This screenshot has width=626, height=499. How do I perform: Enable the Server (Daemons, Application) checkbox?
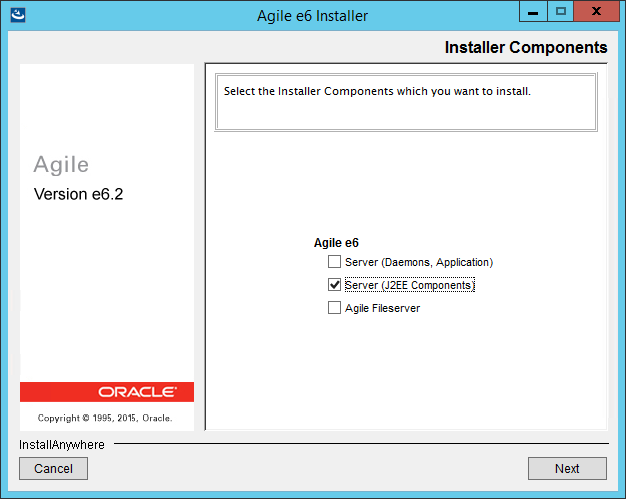[x=334, y=262]
